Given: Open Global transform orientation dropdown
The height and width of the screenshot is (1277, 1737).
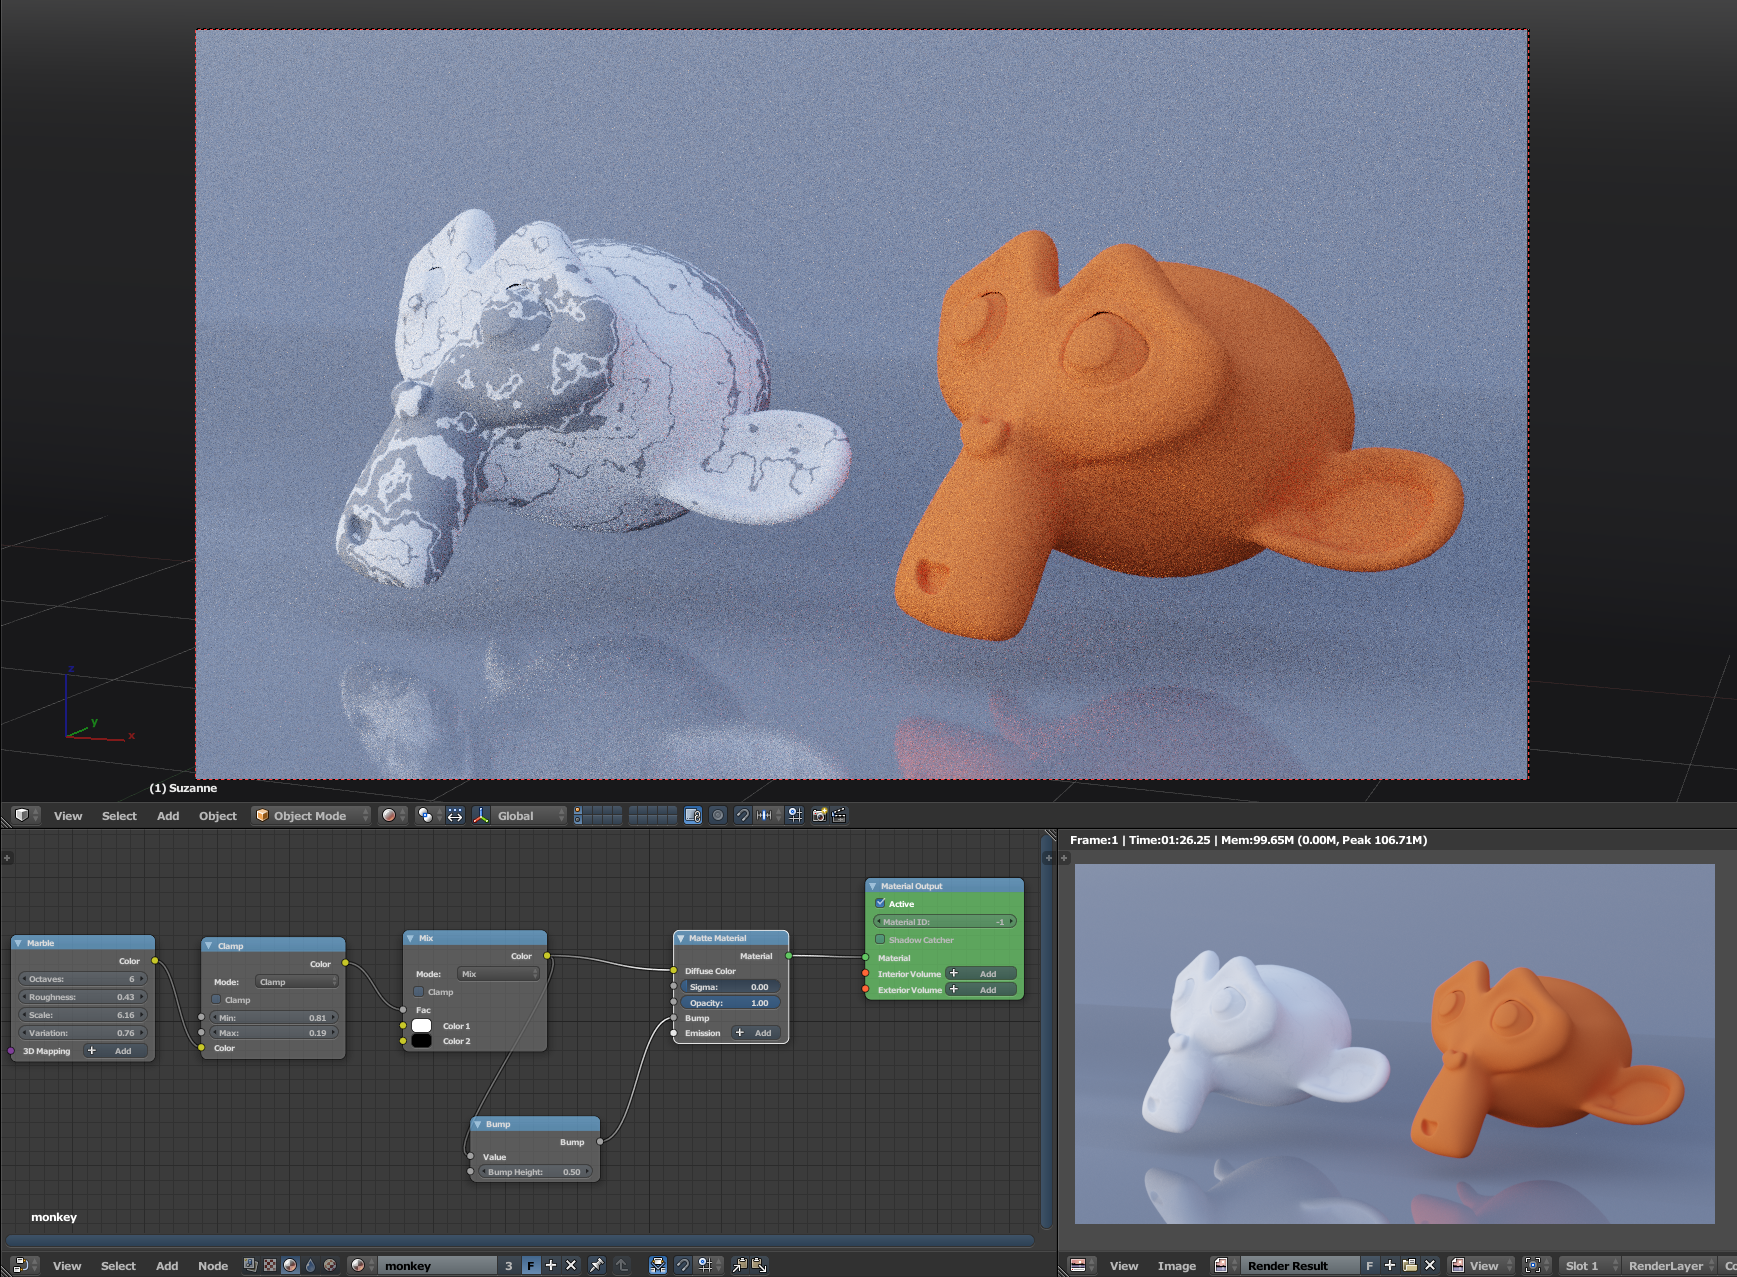Looking at the screenshot, I should click(530, 816).
